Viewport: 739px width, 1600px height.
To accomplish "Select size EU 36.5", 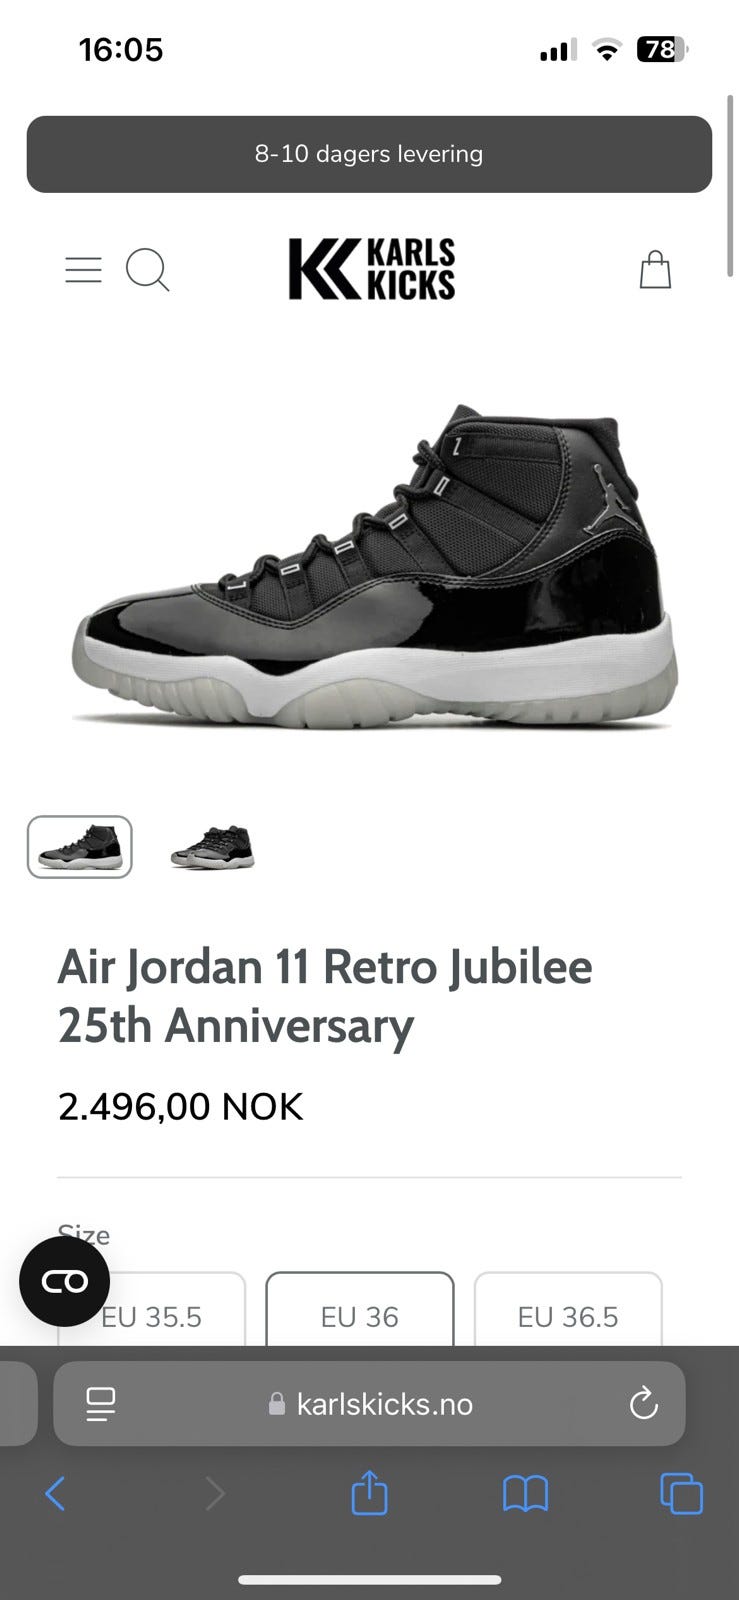I will [x=568, y=1309].
